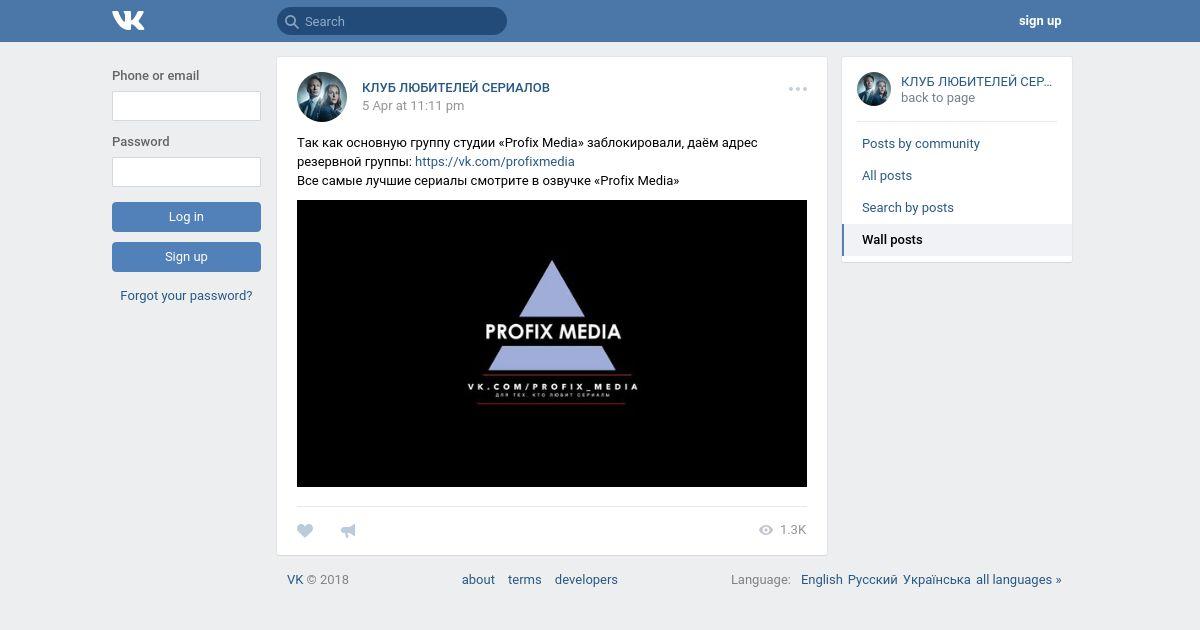This screenshot has width=1200, height=630.
Task: Click the Phone or email field
Action: coord(186,106)
